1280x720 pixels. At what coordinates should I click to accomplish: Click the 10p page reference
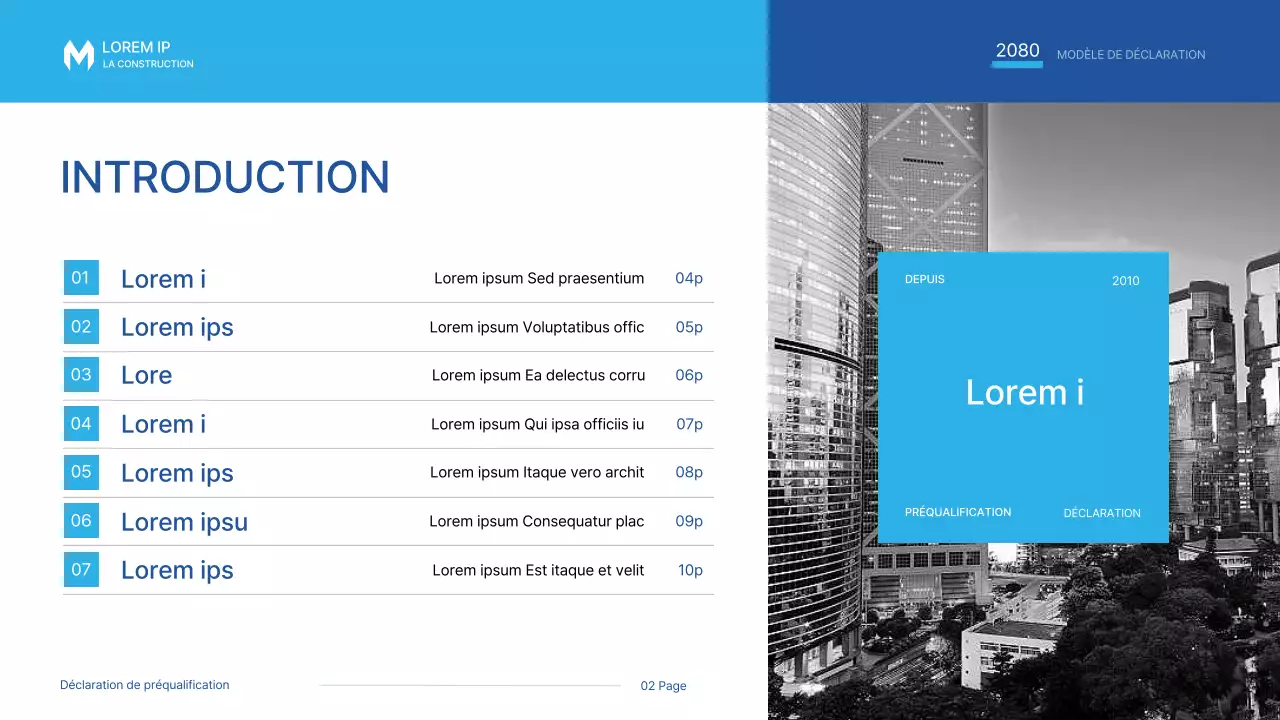690,570
